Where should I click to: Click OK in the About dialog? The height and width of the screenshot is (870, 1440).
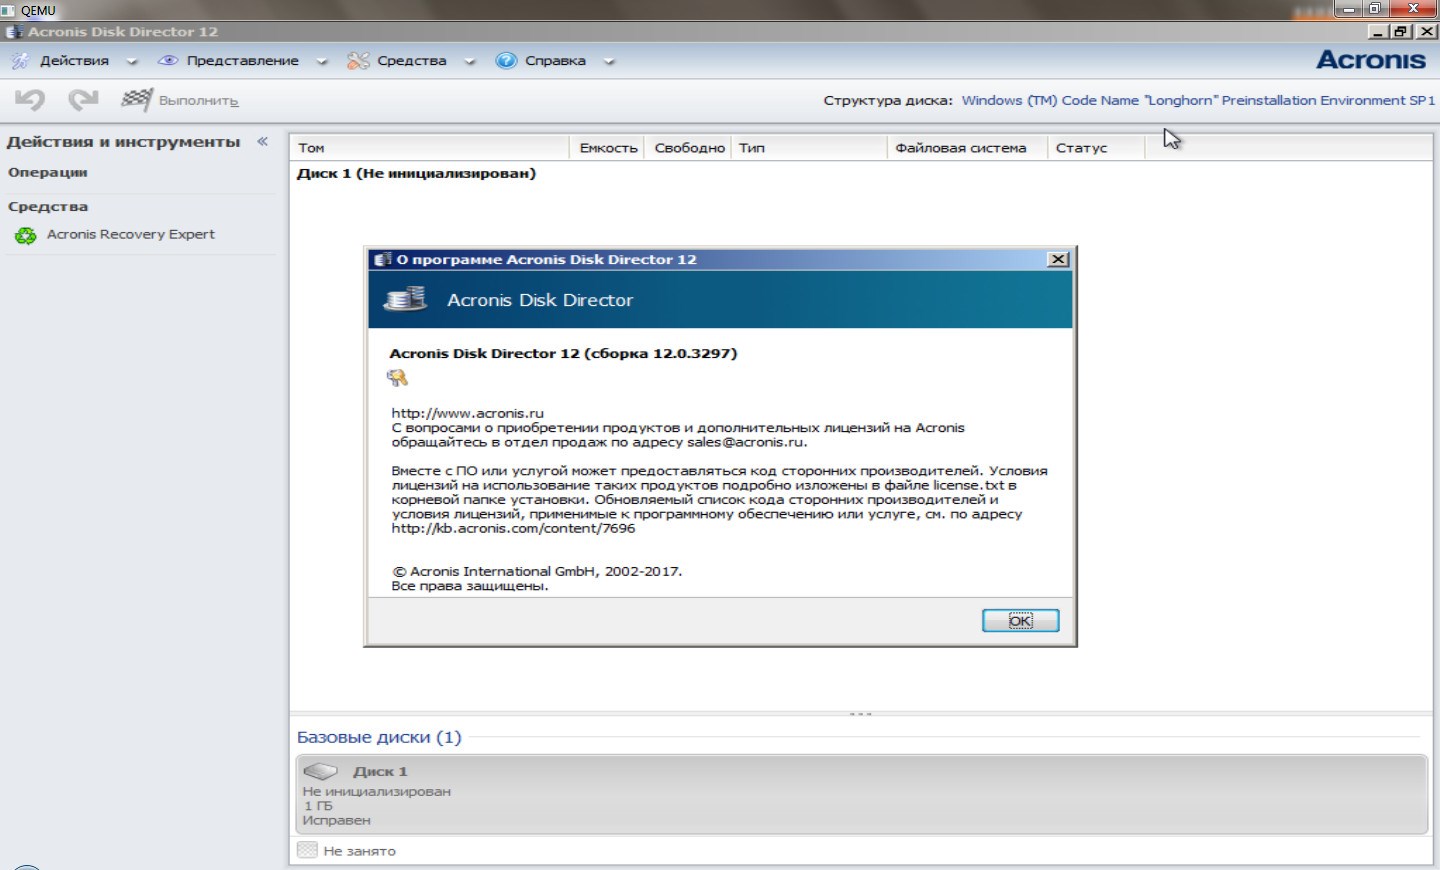coord(1020,621)
